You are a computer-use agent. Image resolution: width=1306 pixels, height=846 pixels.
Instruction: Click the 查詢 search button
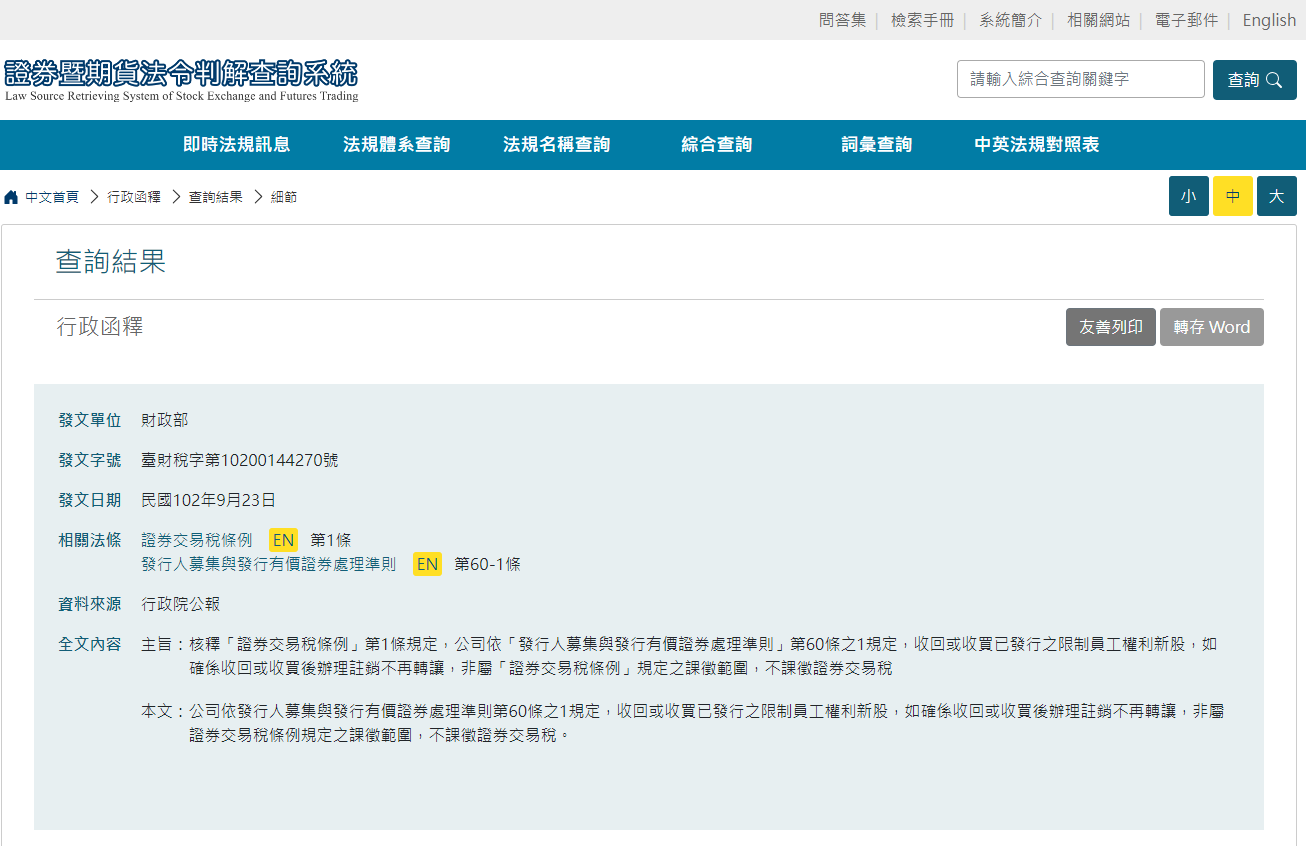coord(1254,80)
